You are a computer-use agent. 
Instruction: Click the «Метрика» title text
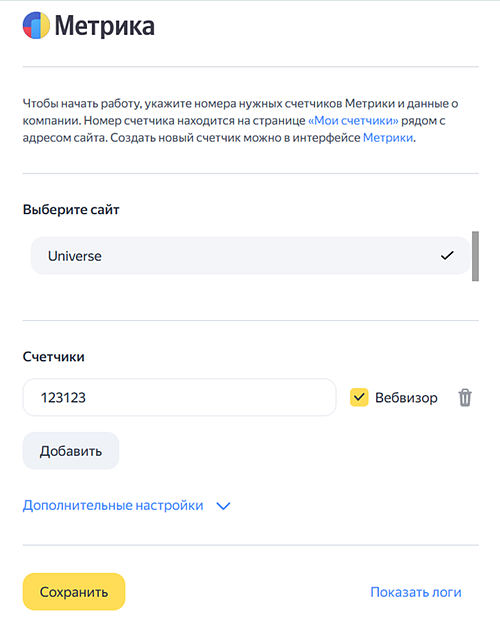(105, 26)
